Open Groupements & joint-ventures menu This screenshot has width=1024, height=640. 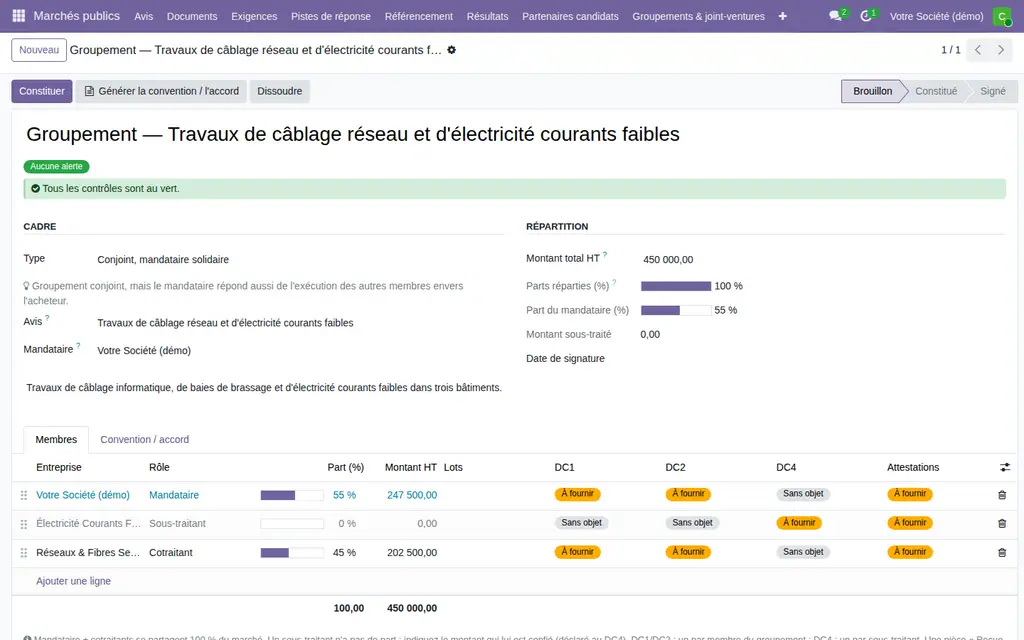[x=698, y=16]
